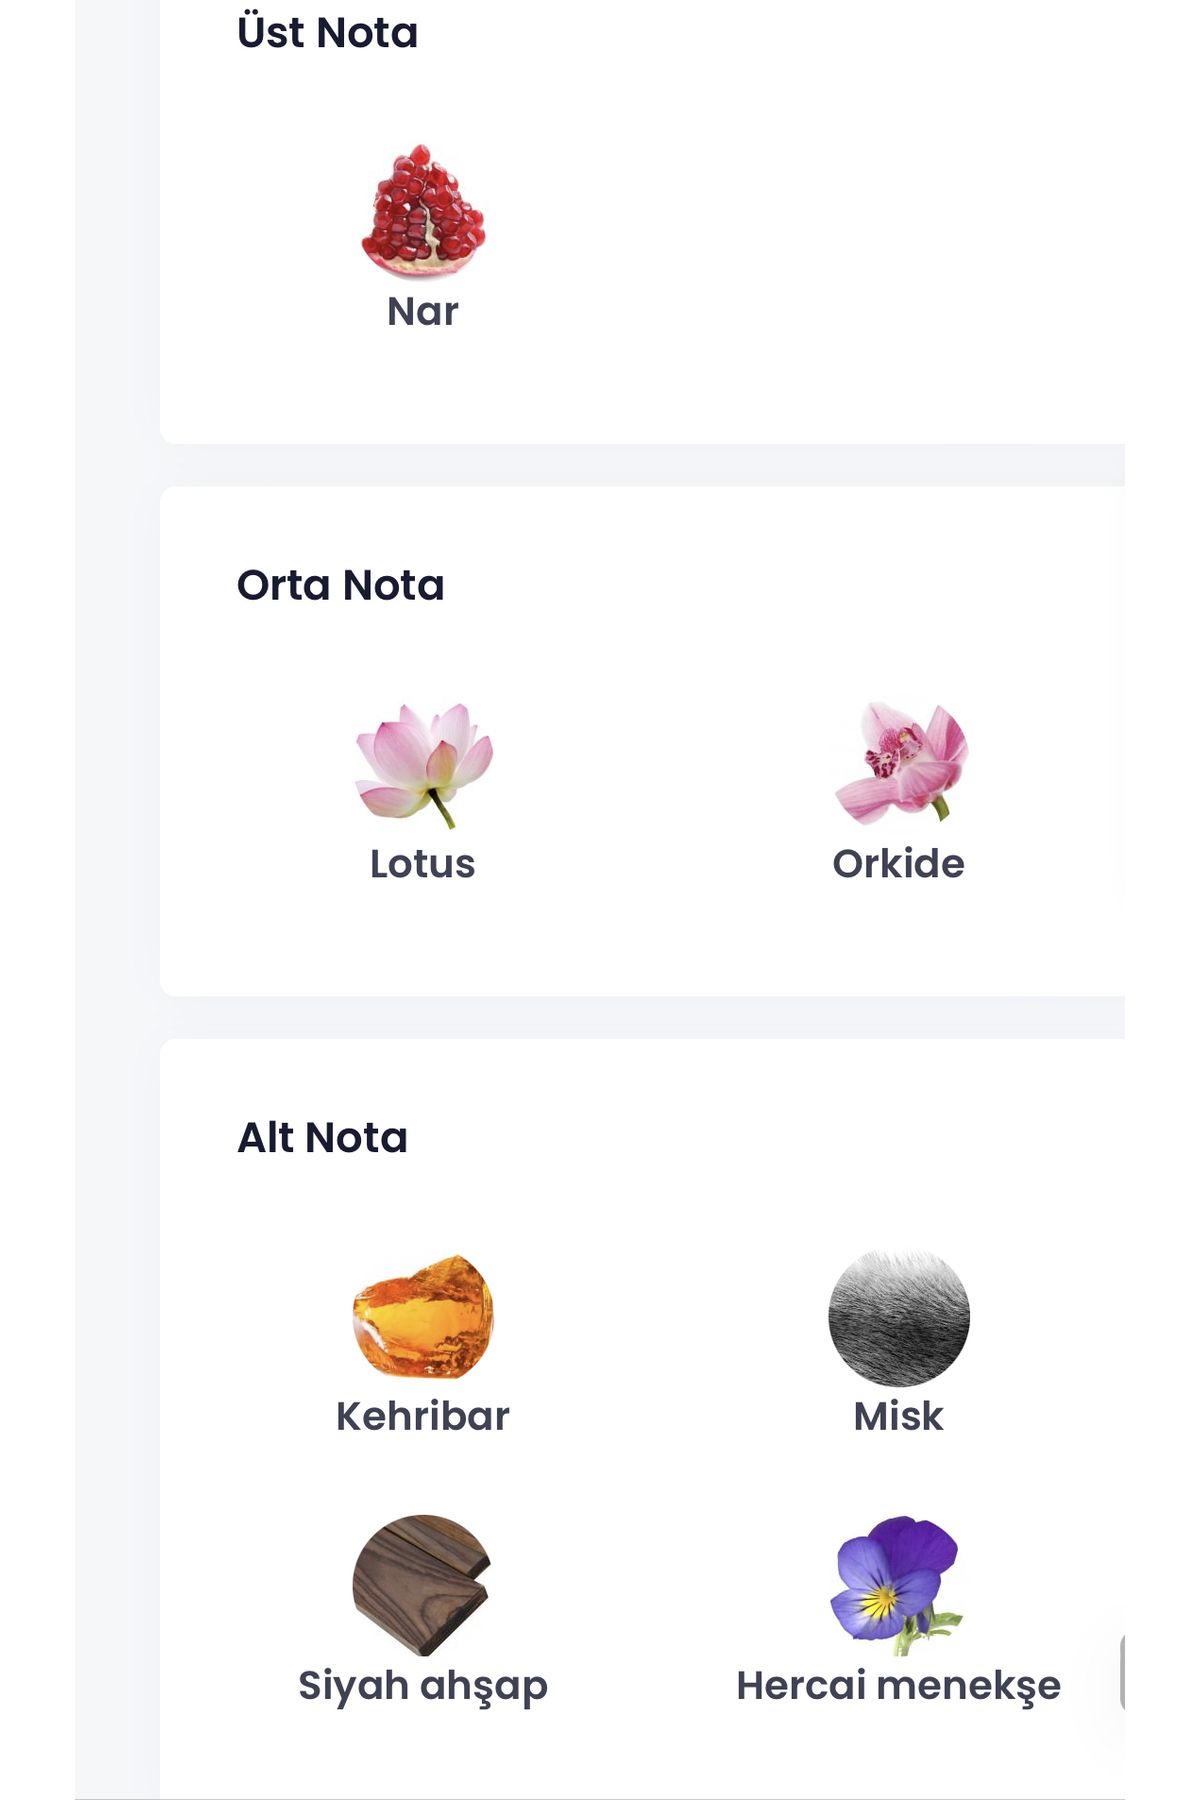Tap the purple Hercai menekşe flower
Screen dimensions: 1200x1800
pyautogui.click(x=895, y=1585)
